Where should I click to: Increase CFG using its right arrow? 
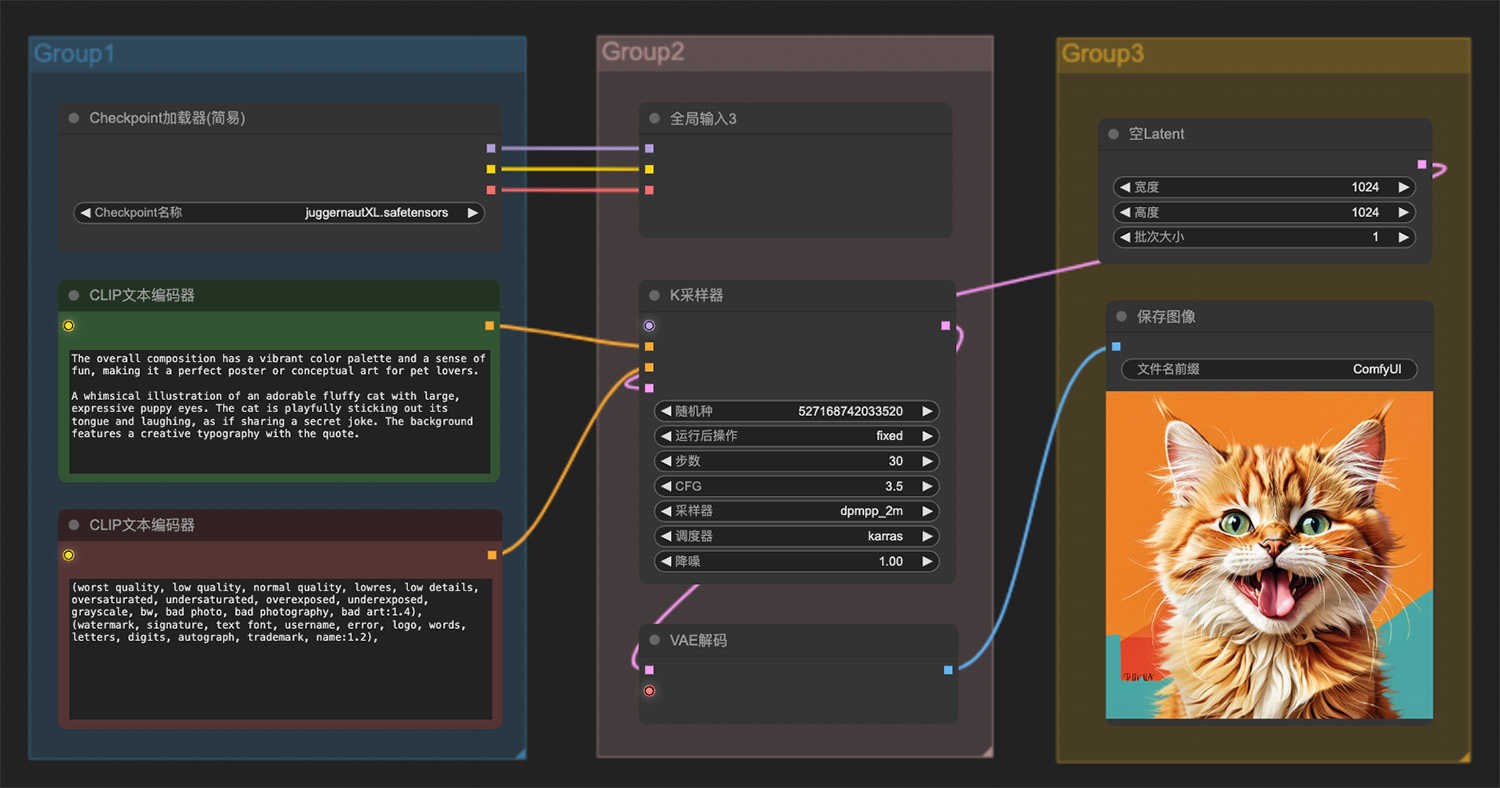(927, 486)
